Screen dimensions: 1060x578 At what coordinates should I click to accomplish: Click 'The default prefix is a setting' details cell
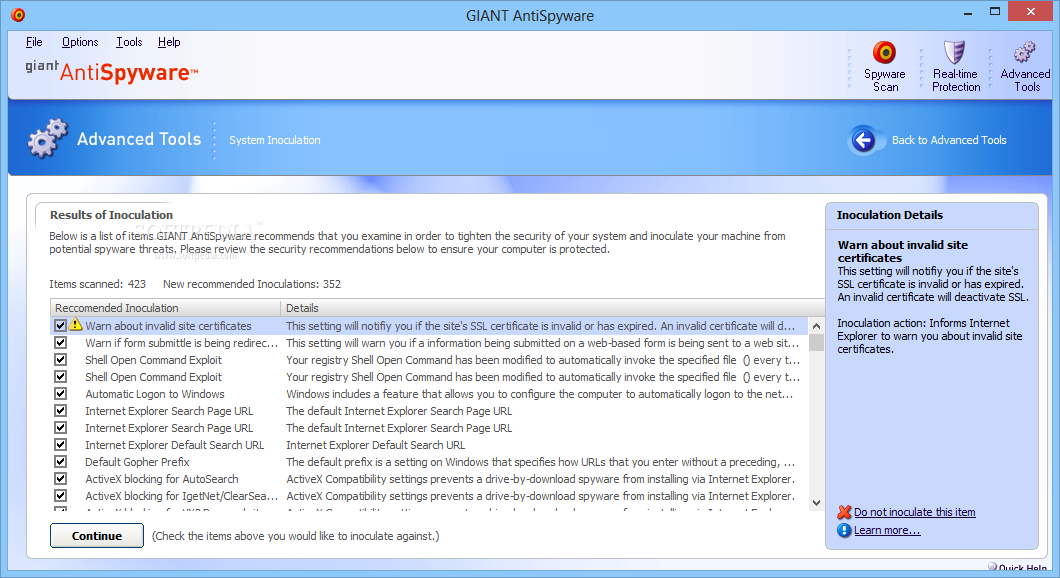(540, 462)
